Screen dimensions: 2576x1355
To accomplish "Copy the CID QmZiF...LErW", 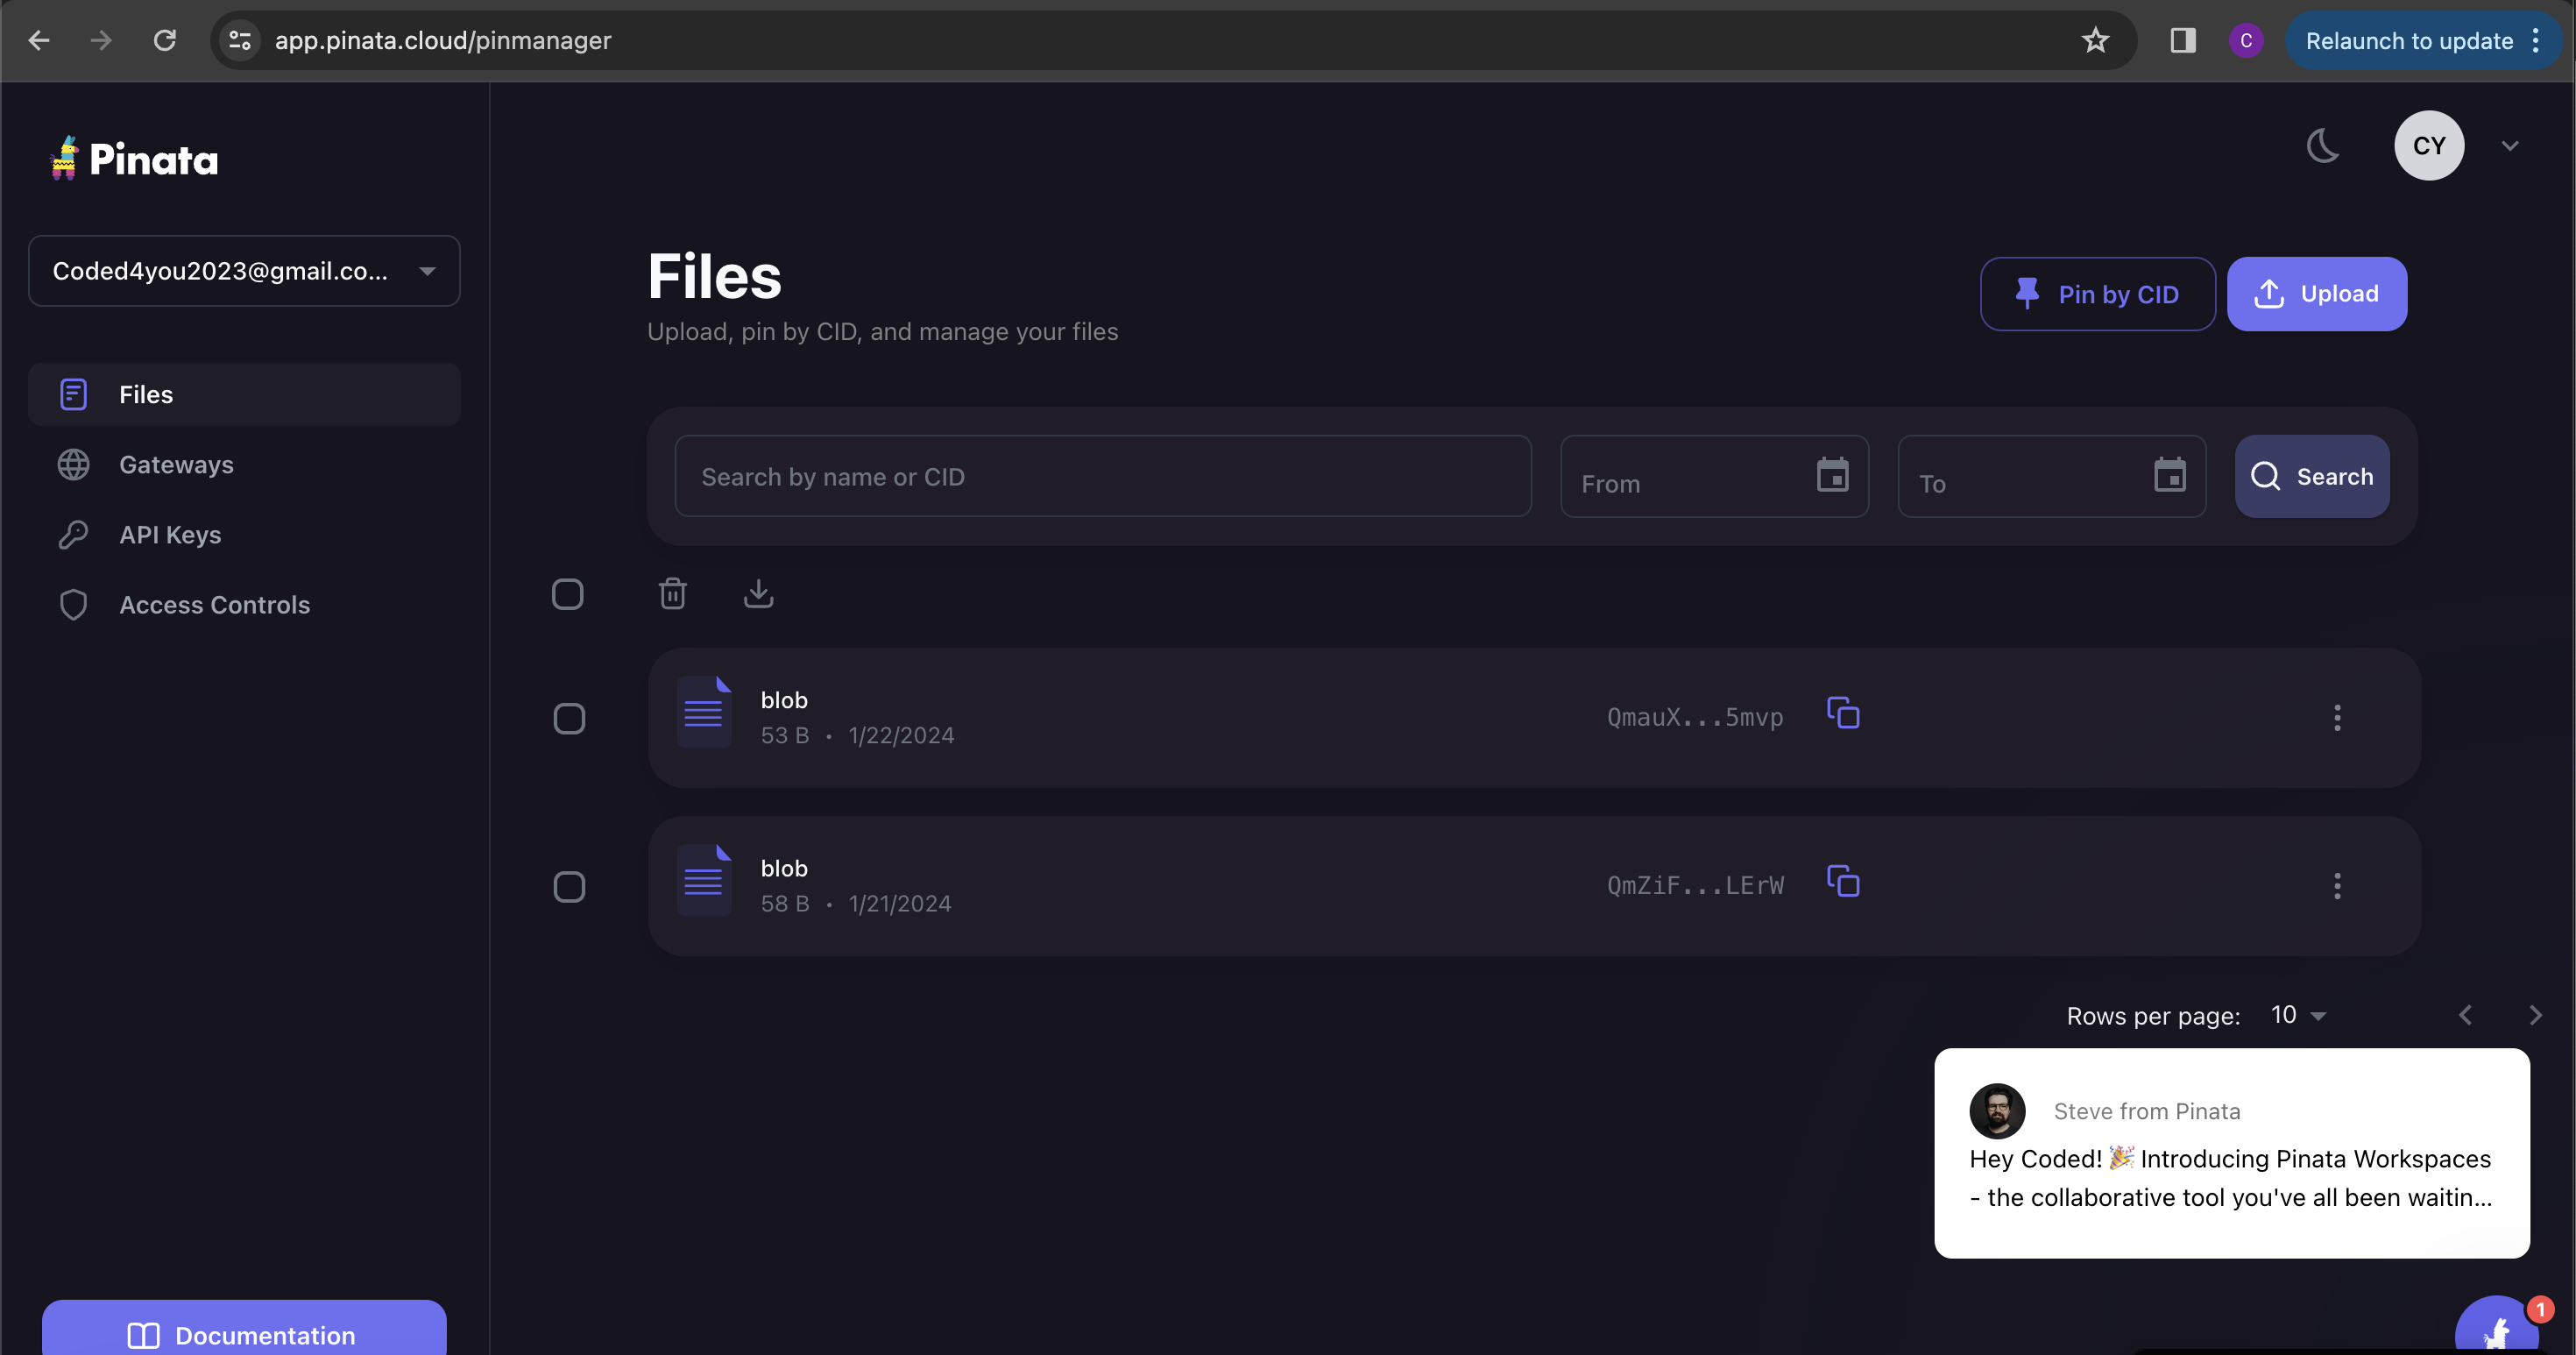I will 1842,882.
